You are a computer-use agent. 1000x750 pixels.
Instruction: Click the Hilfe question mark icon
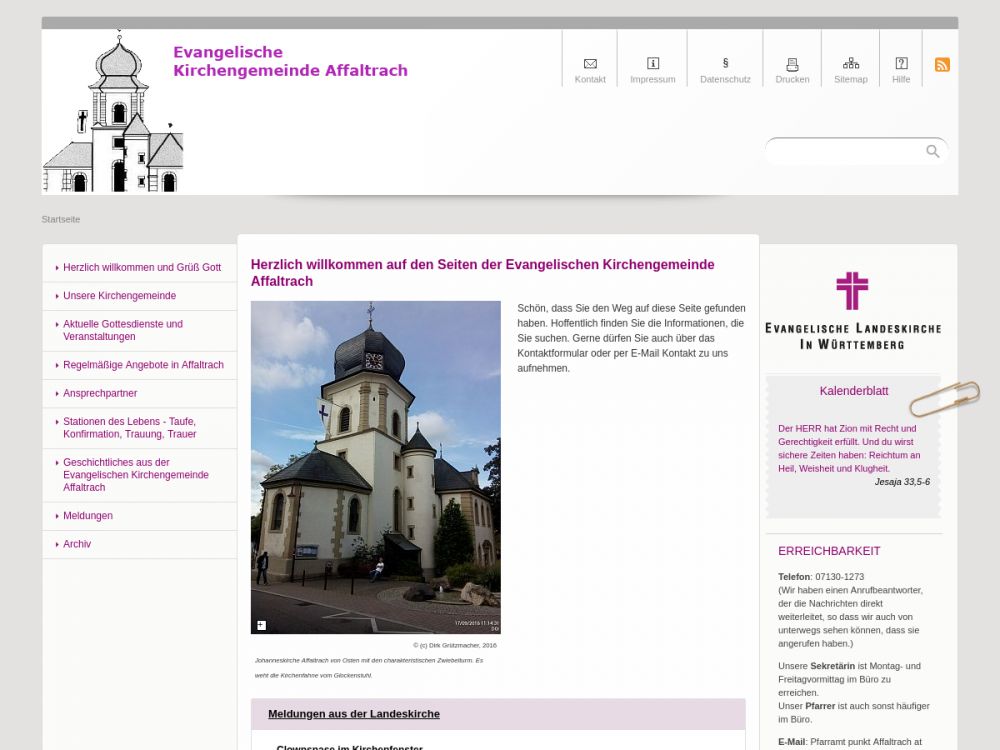(x=901, y=64)
